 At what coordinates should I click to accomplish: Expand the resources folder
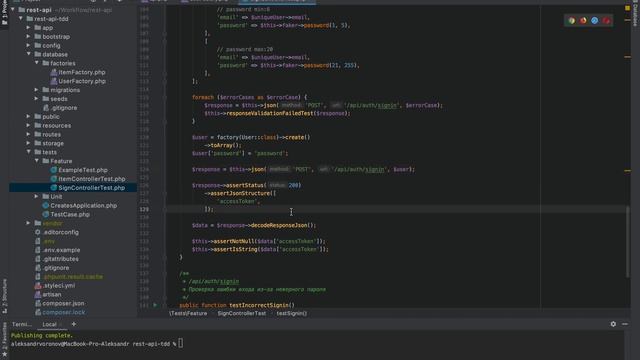tap(29, 125)
